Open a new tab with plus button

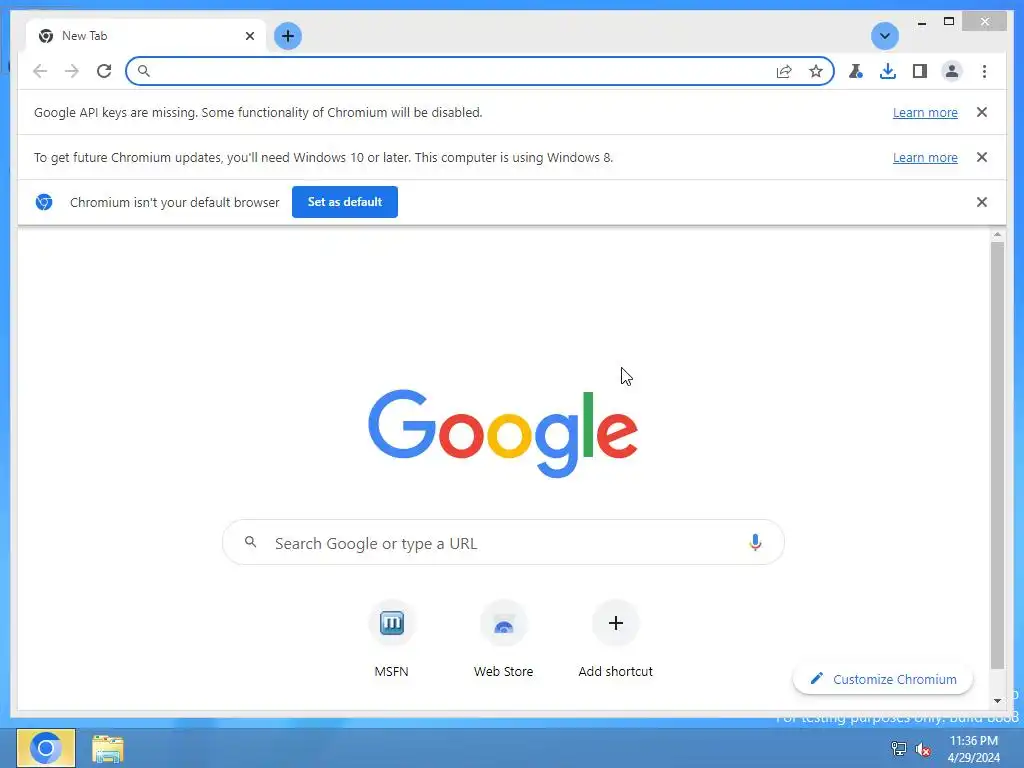pyautogui.click(x=287, y=36)
